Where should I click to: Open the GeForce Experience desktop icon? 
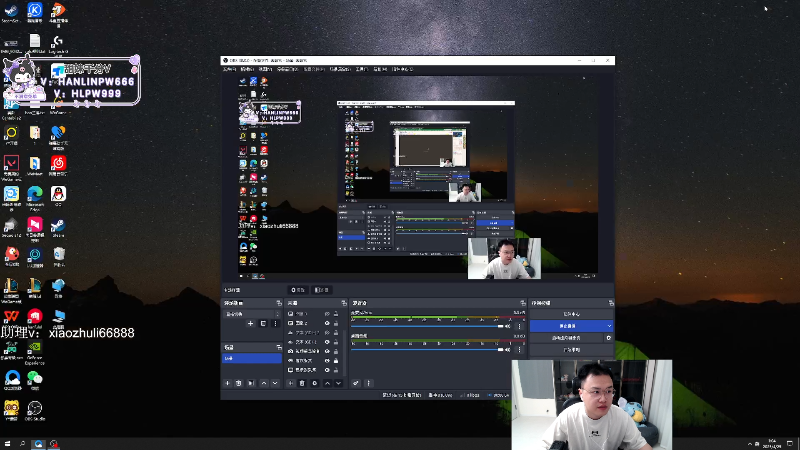(x=35, y=352)
